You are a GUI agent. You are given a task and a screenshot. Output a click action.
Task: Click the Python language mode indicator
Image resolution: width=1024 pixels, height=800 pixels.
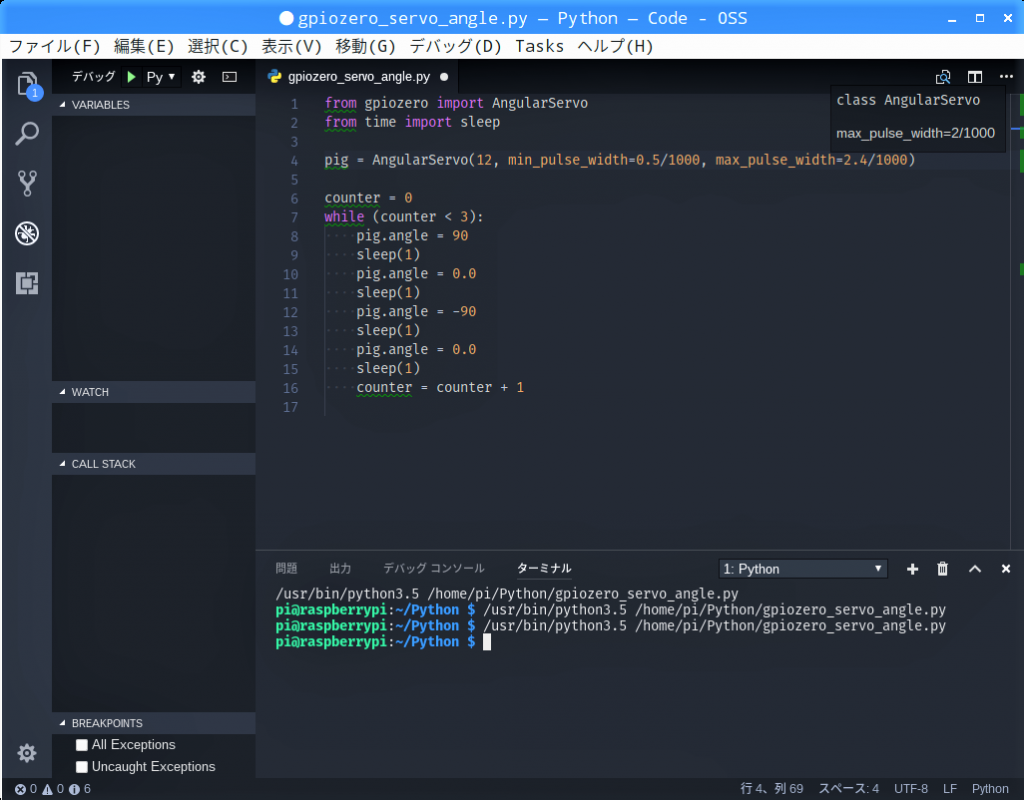tap(989, 789)
